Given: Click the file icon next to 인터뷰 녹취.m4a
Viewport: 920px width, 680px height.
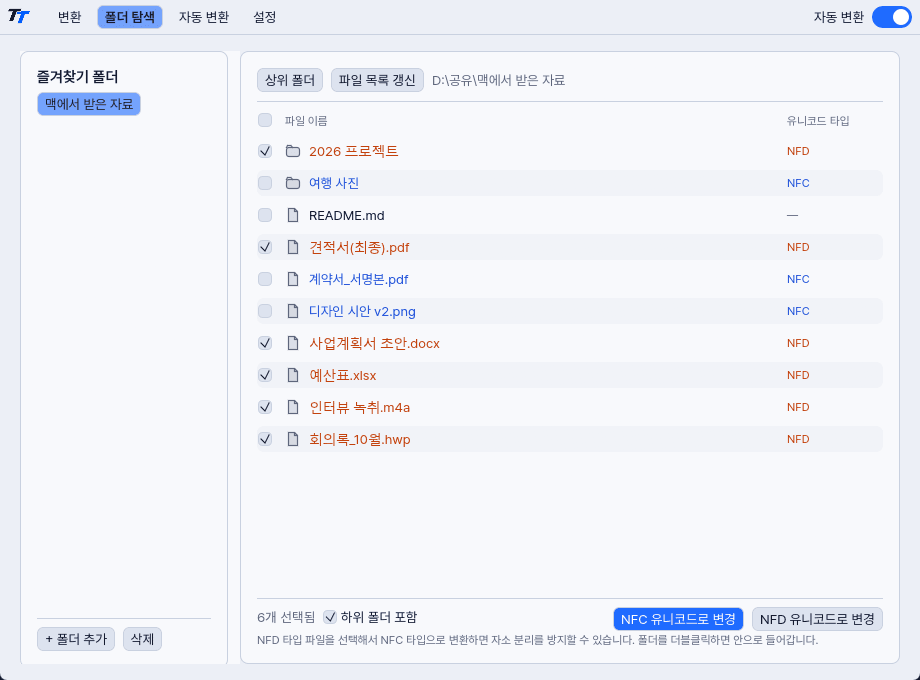Looking at the screenshot, I should click(293, 407).
